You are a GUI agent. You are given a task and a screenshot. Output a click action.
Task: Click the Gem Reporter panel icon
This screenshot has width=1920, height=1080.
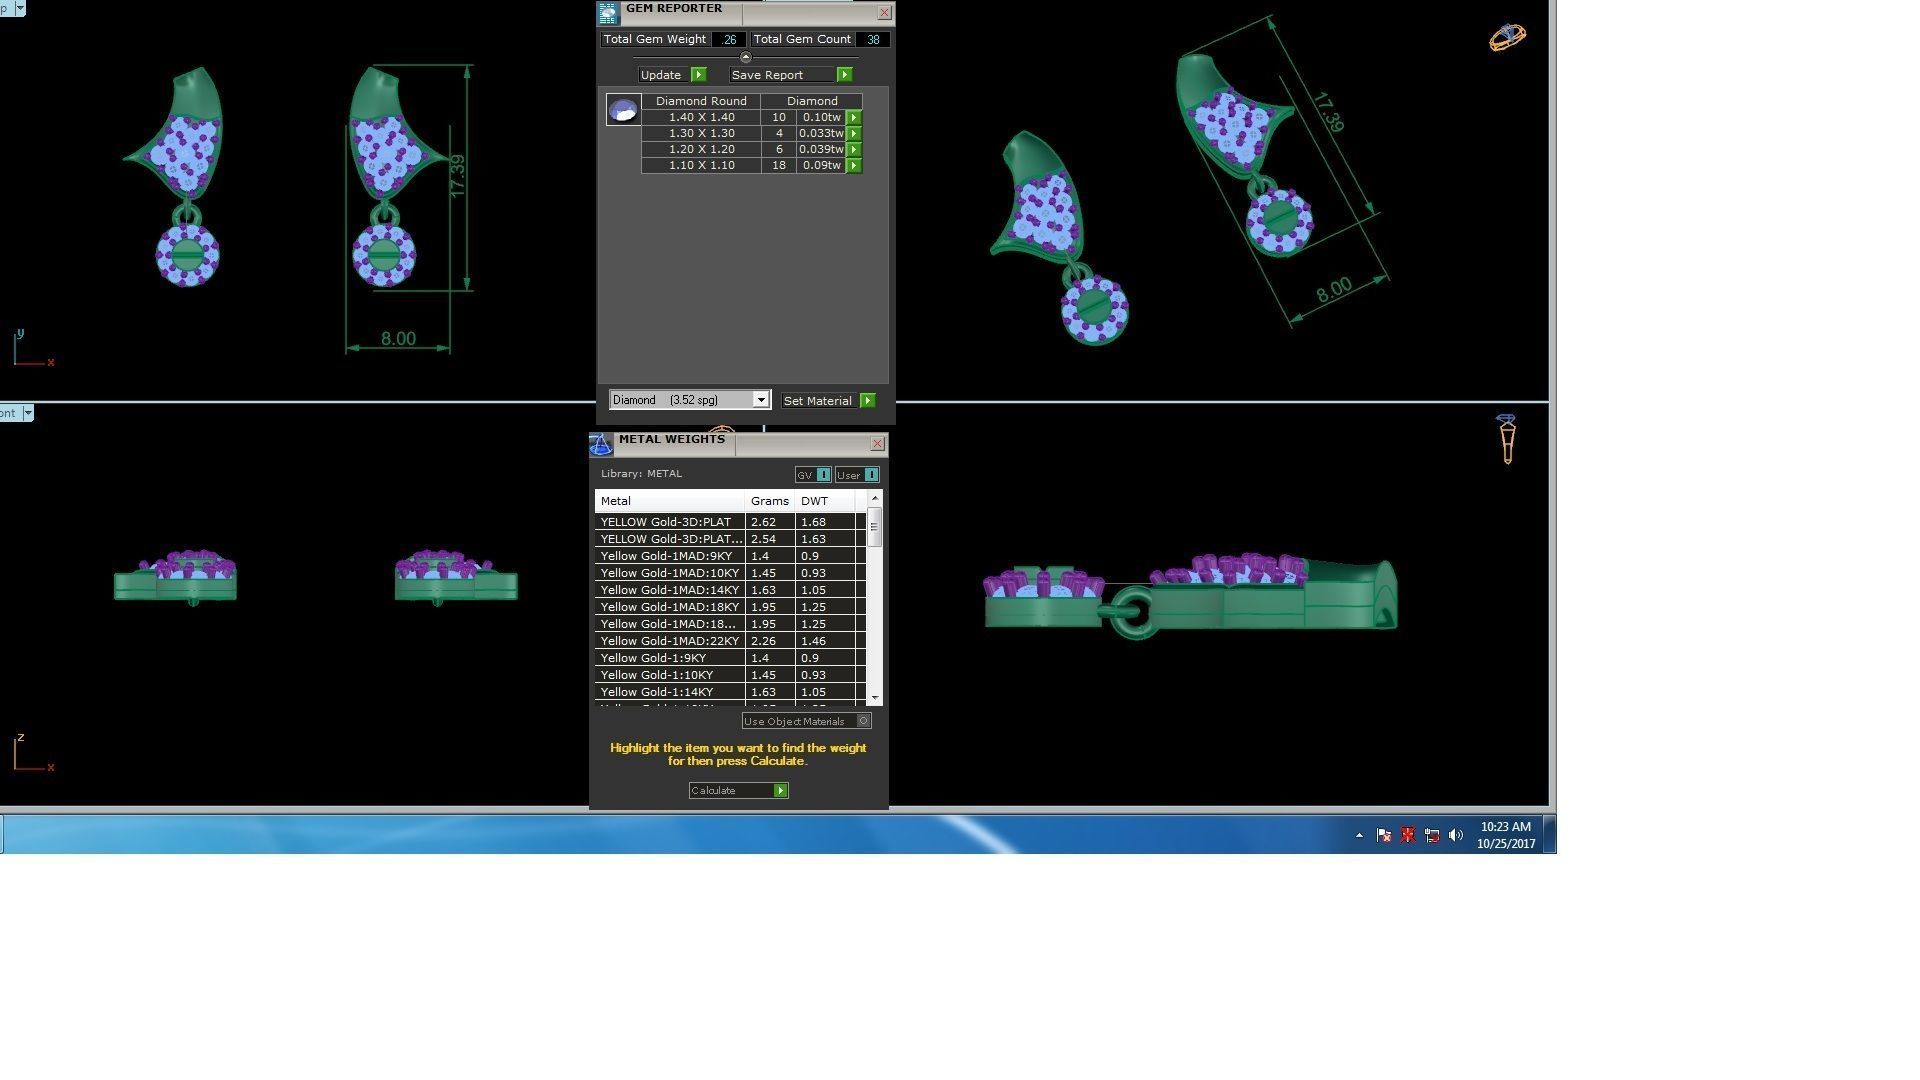click(608, 13)
